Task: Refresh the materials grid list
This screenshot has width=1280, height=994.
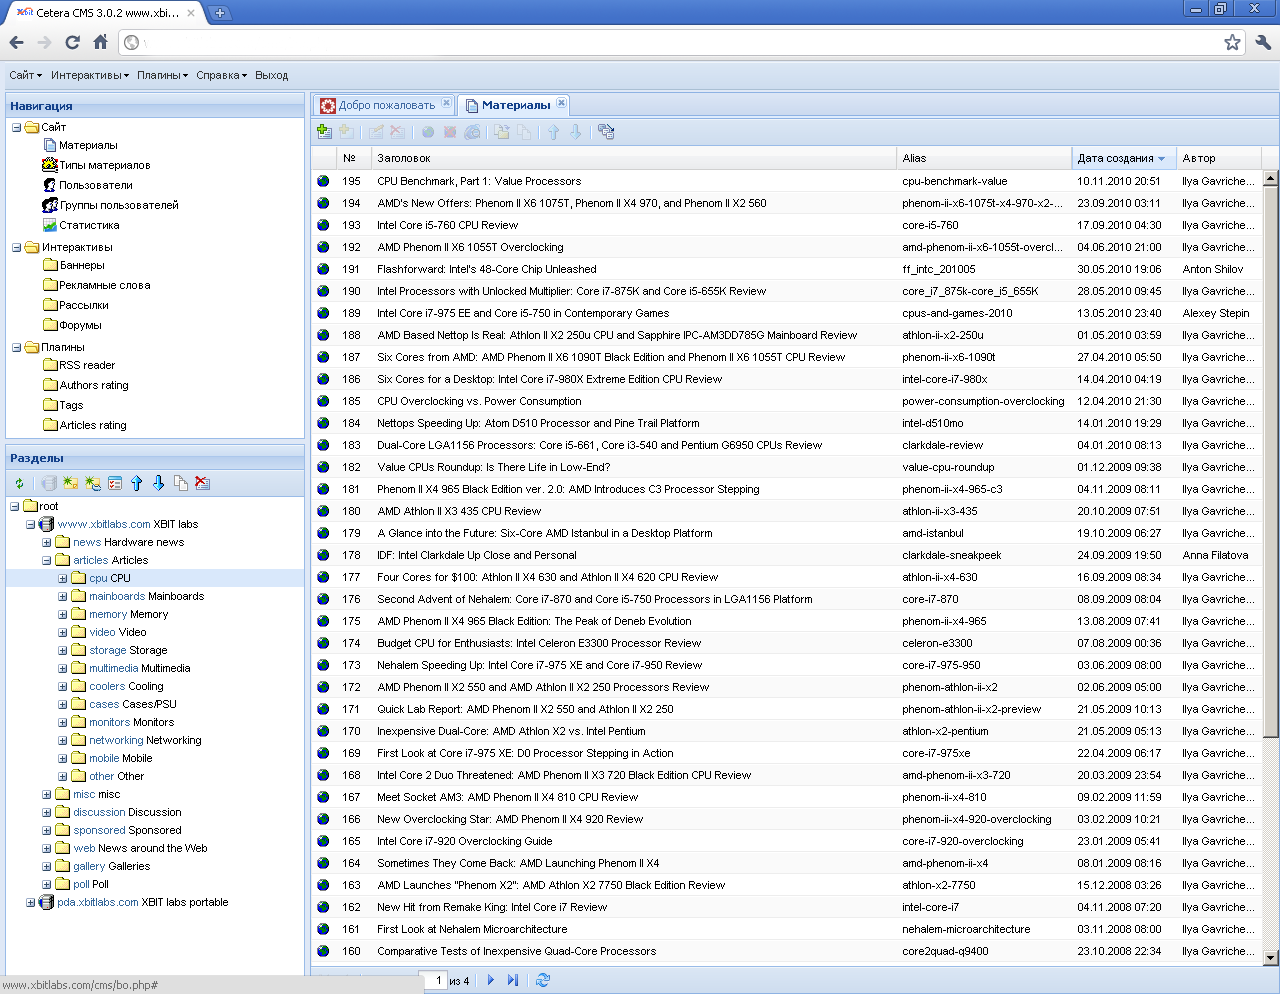Action: 543,981
